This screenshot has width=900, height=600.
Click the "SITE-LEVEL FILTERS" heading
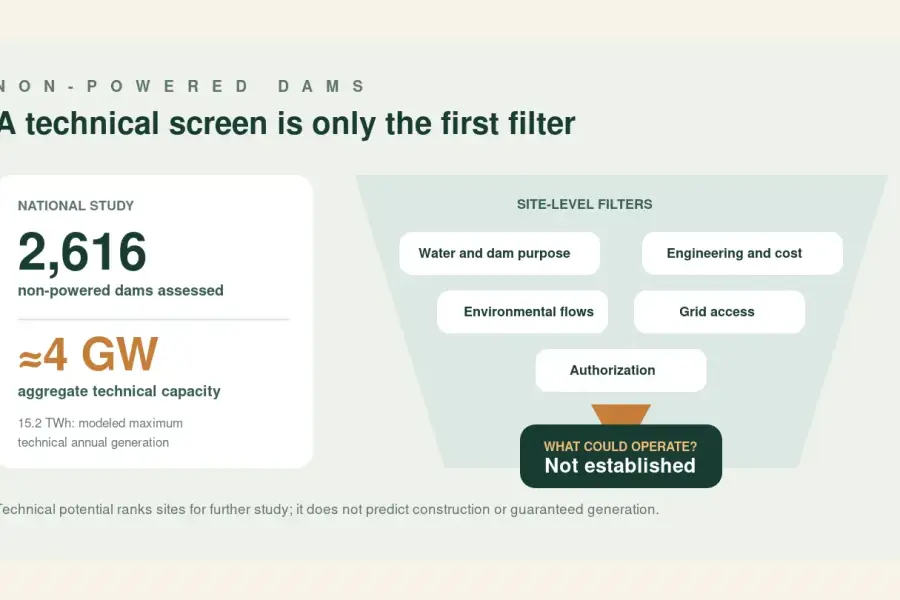click(584, 204)
